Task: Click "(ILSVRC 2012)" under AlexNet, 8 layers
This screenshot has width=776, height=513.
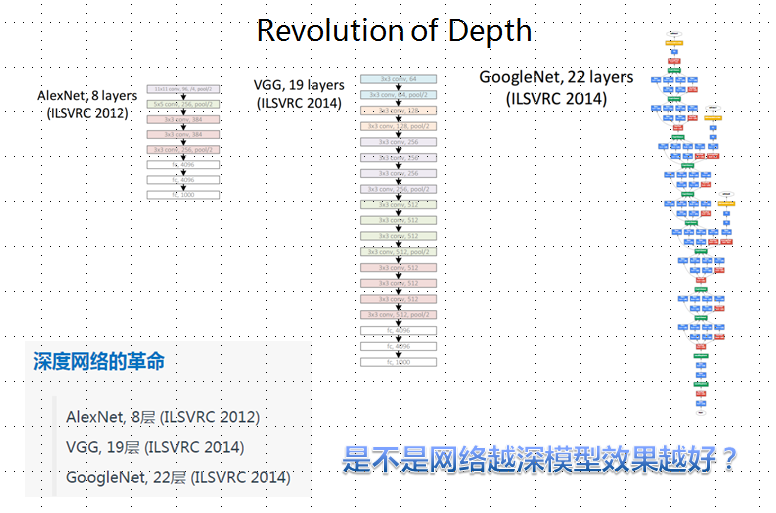Action: pyautogui.click(x=88, y=113)
